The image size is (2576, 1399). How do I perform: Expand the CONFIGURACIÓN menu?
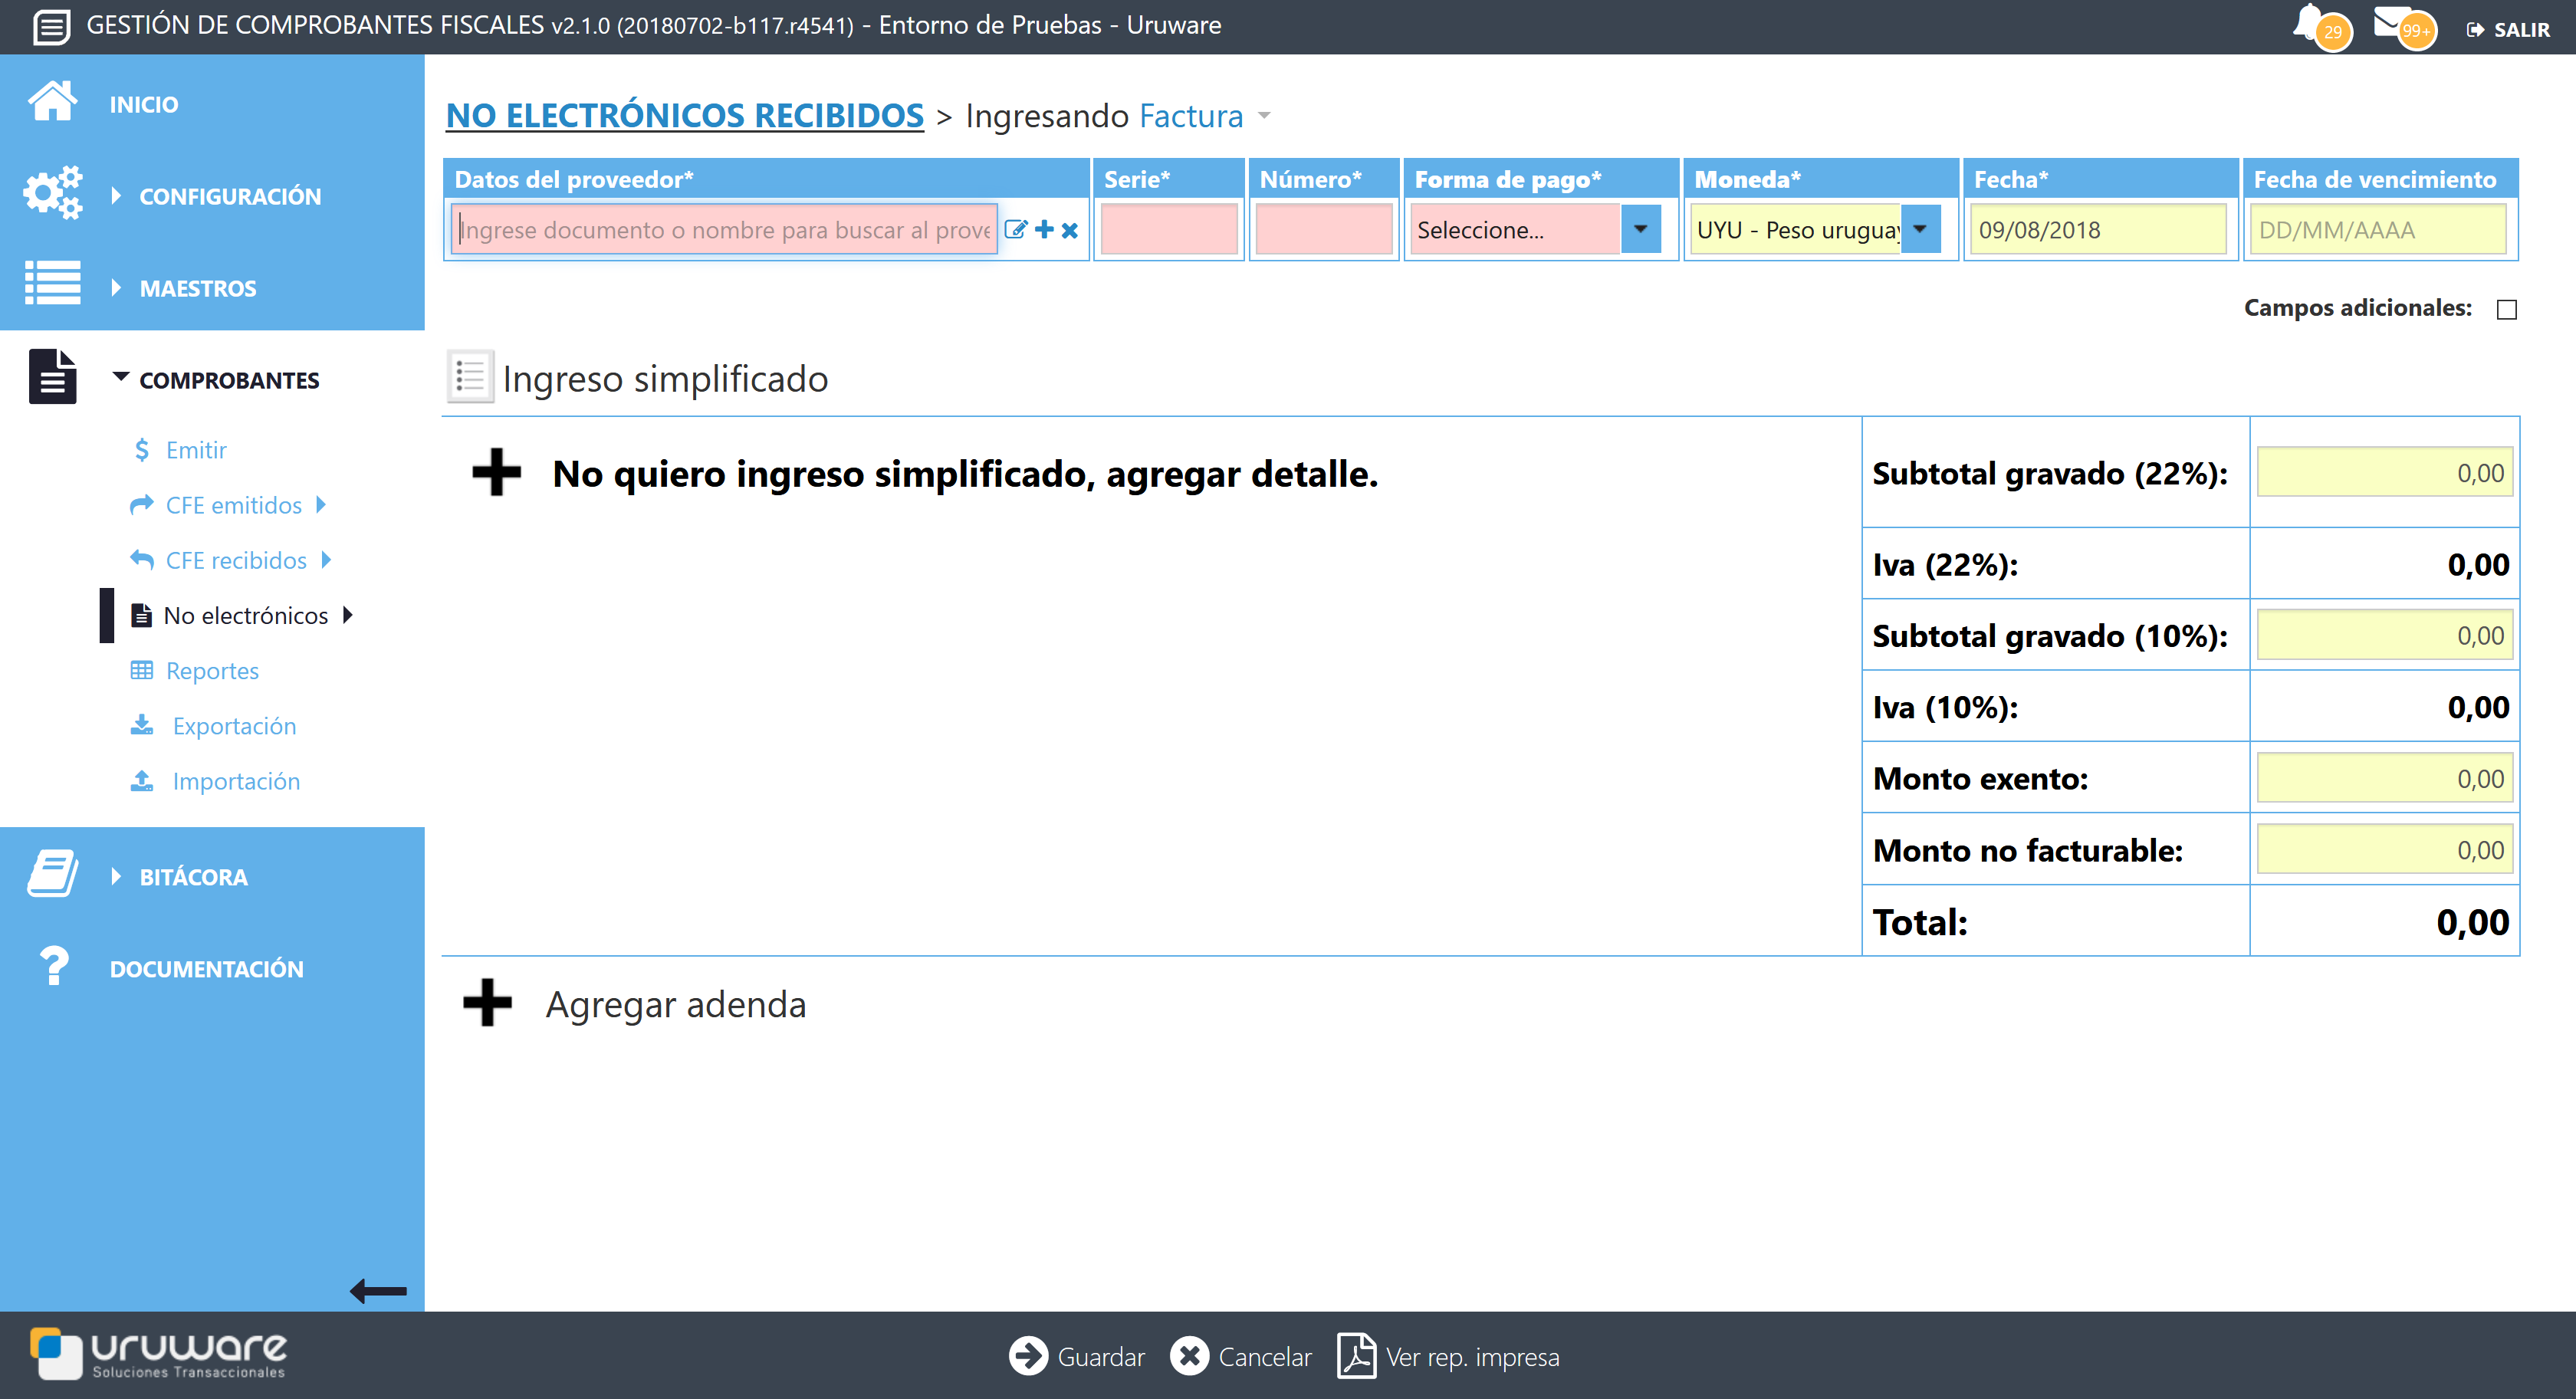[x=231, y=195]
